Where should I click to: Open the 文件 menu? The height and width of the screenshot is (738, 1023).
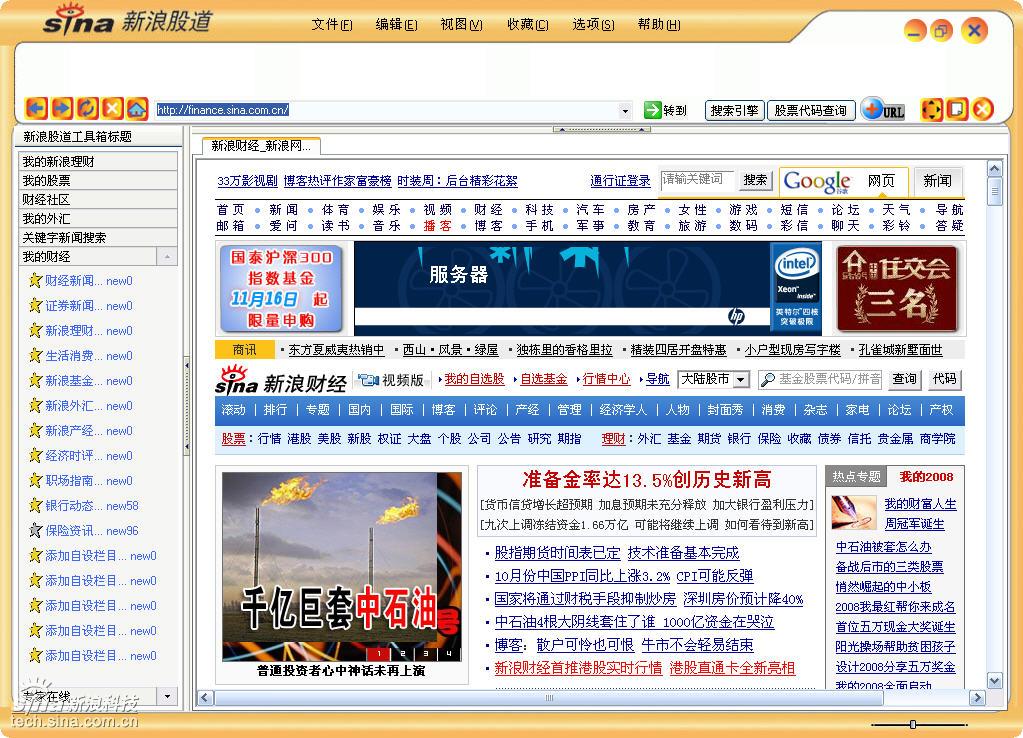[x=332, y=25]
